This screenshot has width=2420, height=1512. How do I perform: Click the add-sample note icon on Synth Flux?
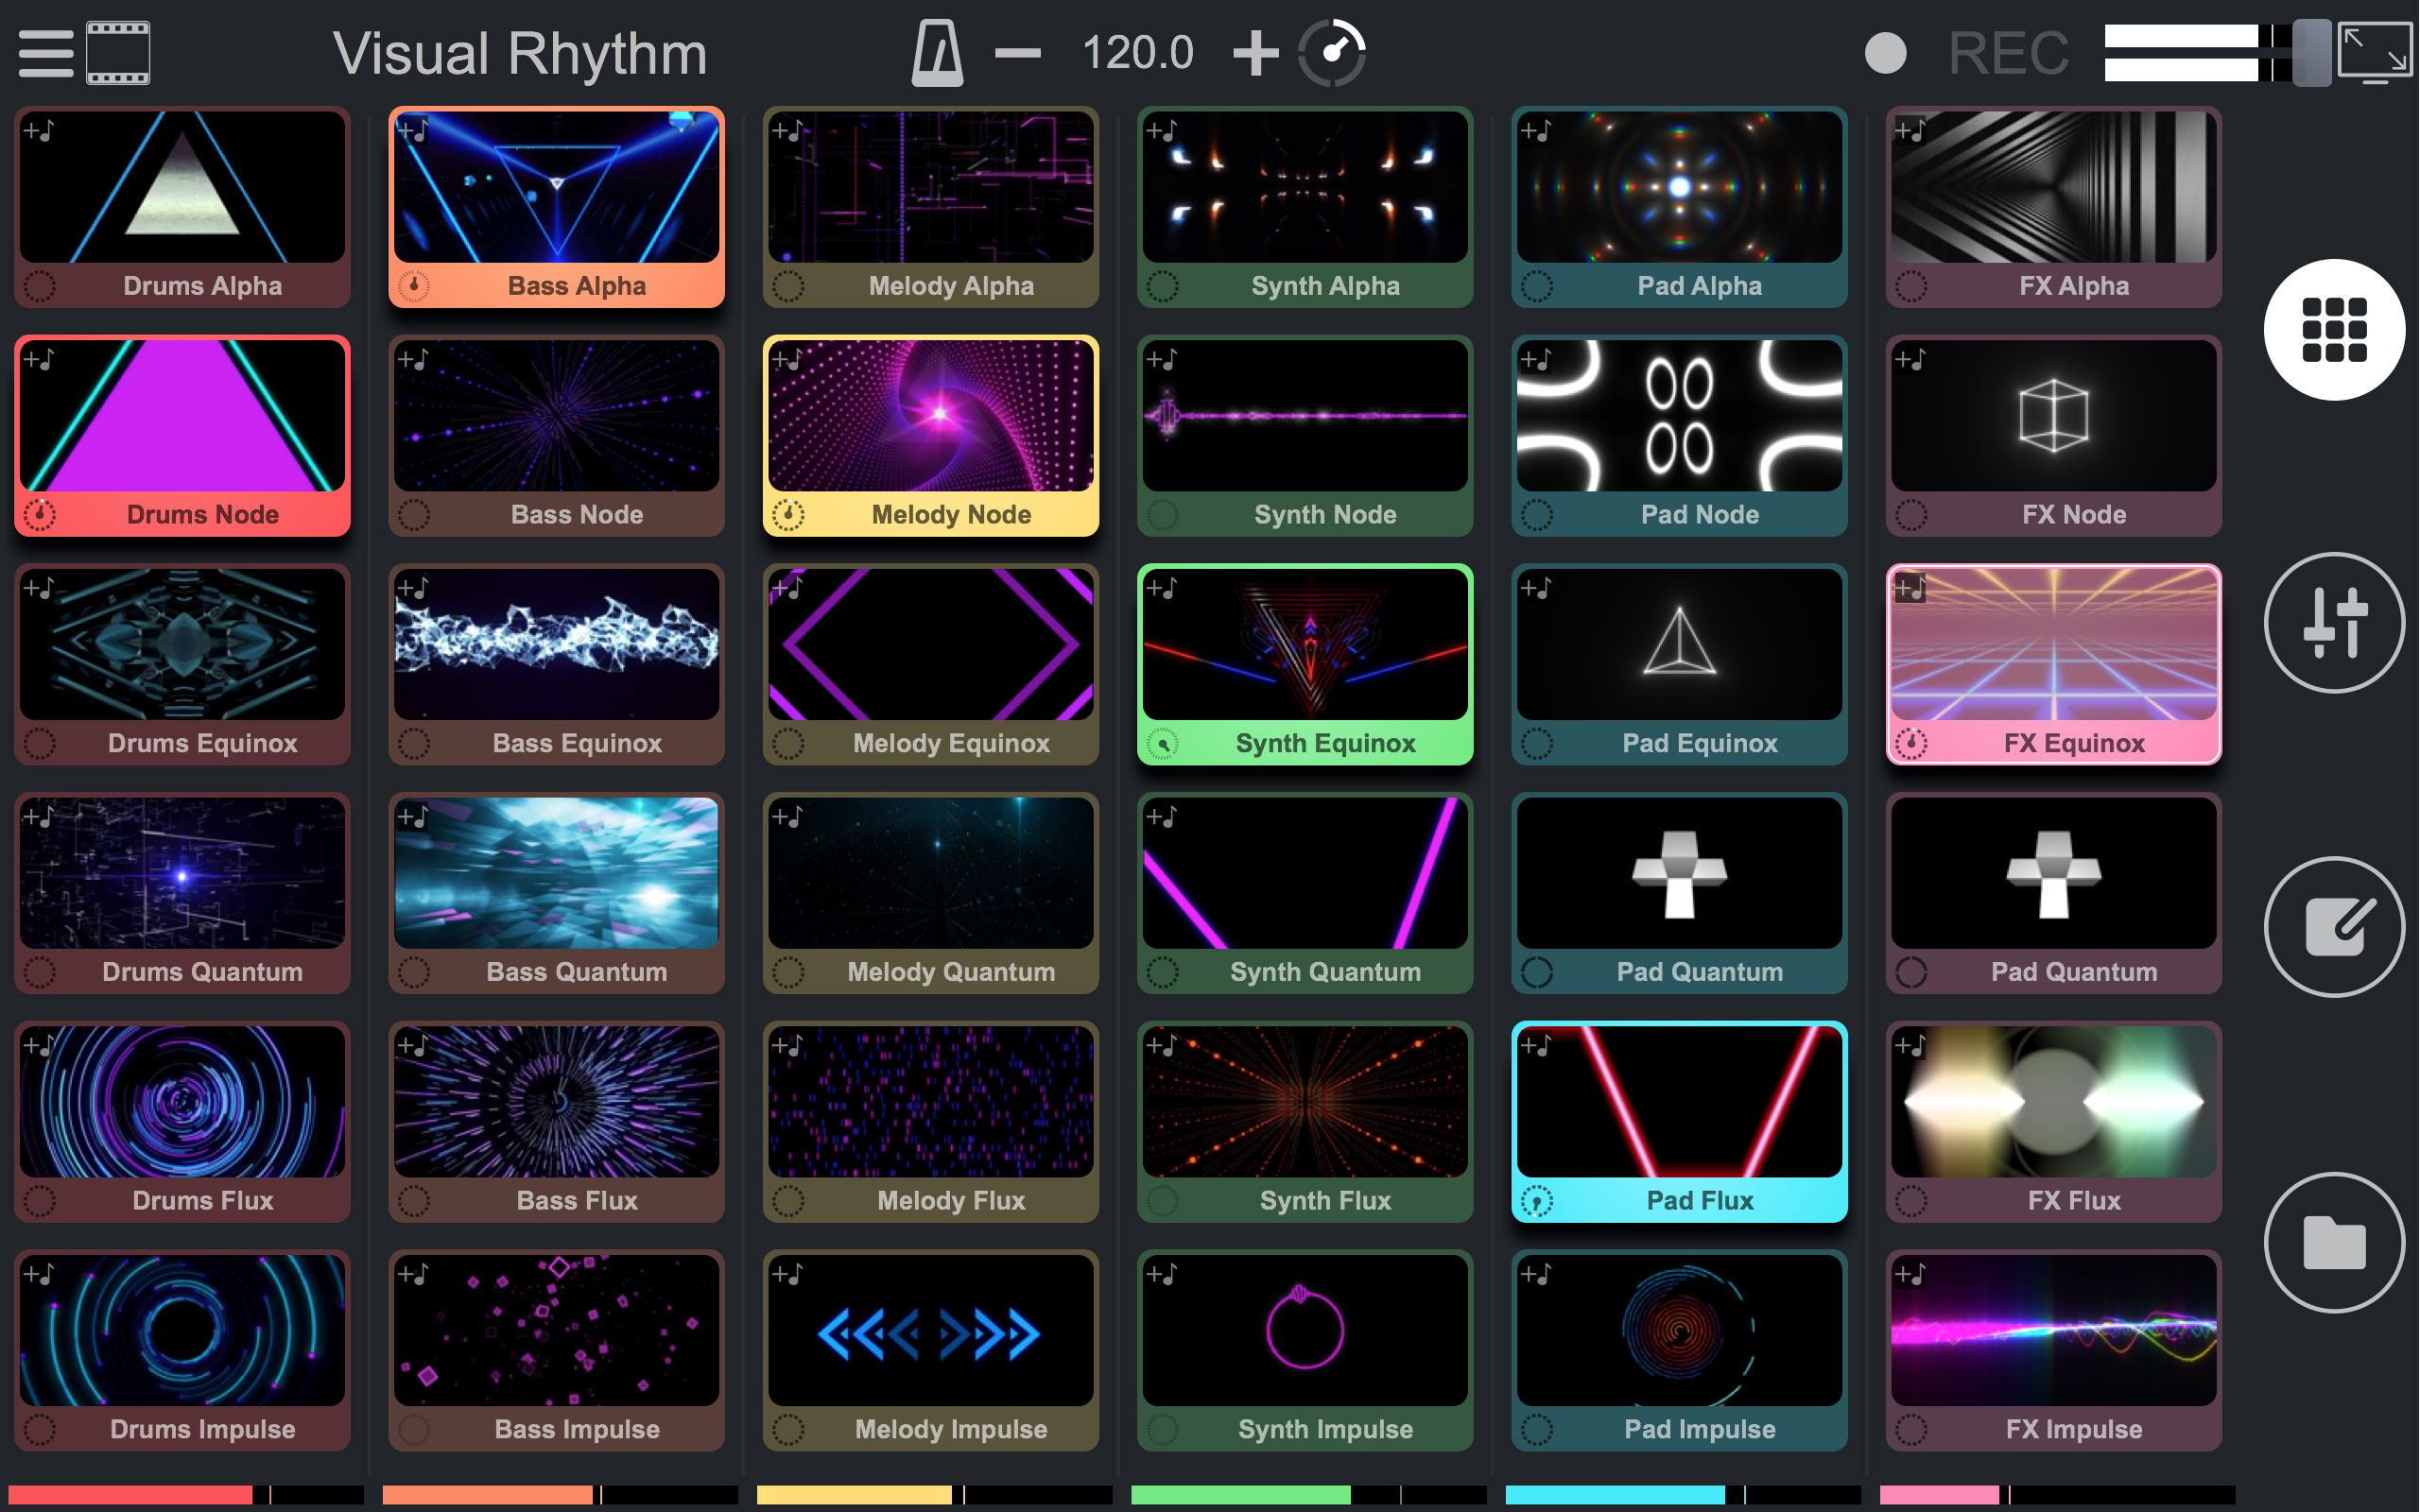click(1163, 1045)
